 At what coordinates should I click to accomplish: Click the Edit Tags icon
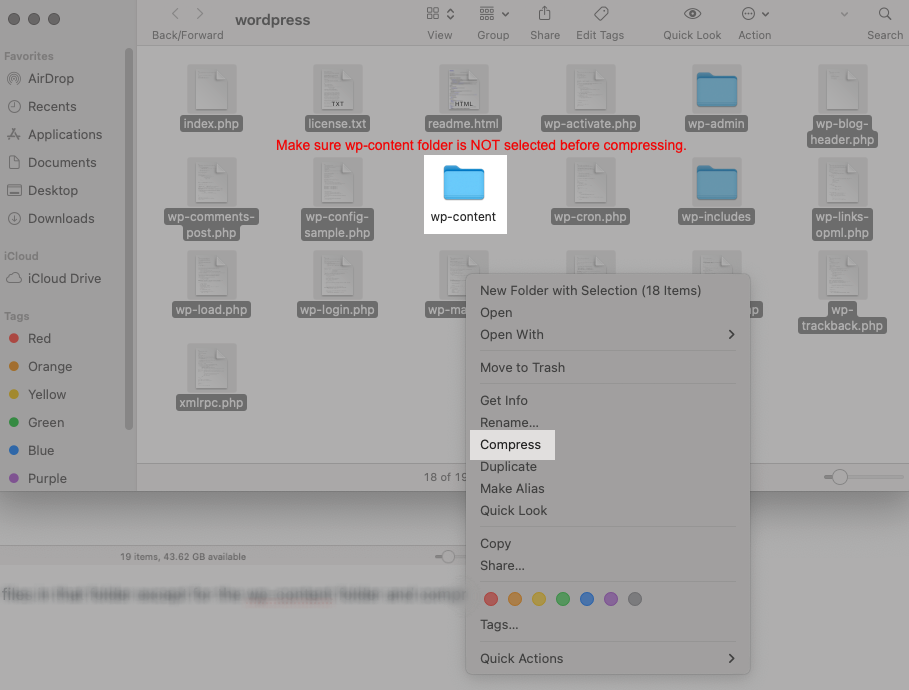point(601,13)
